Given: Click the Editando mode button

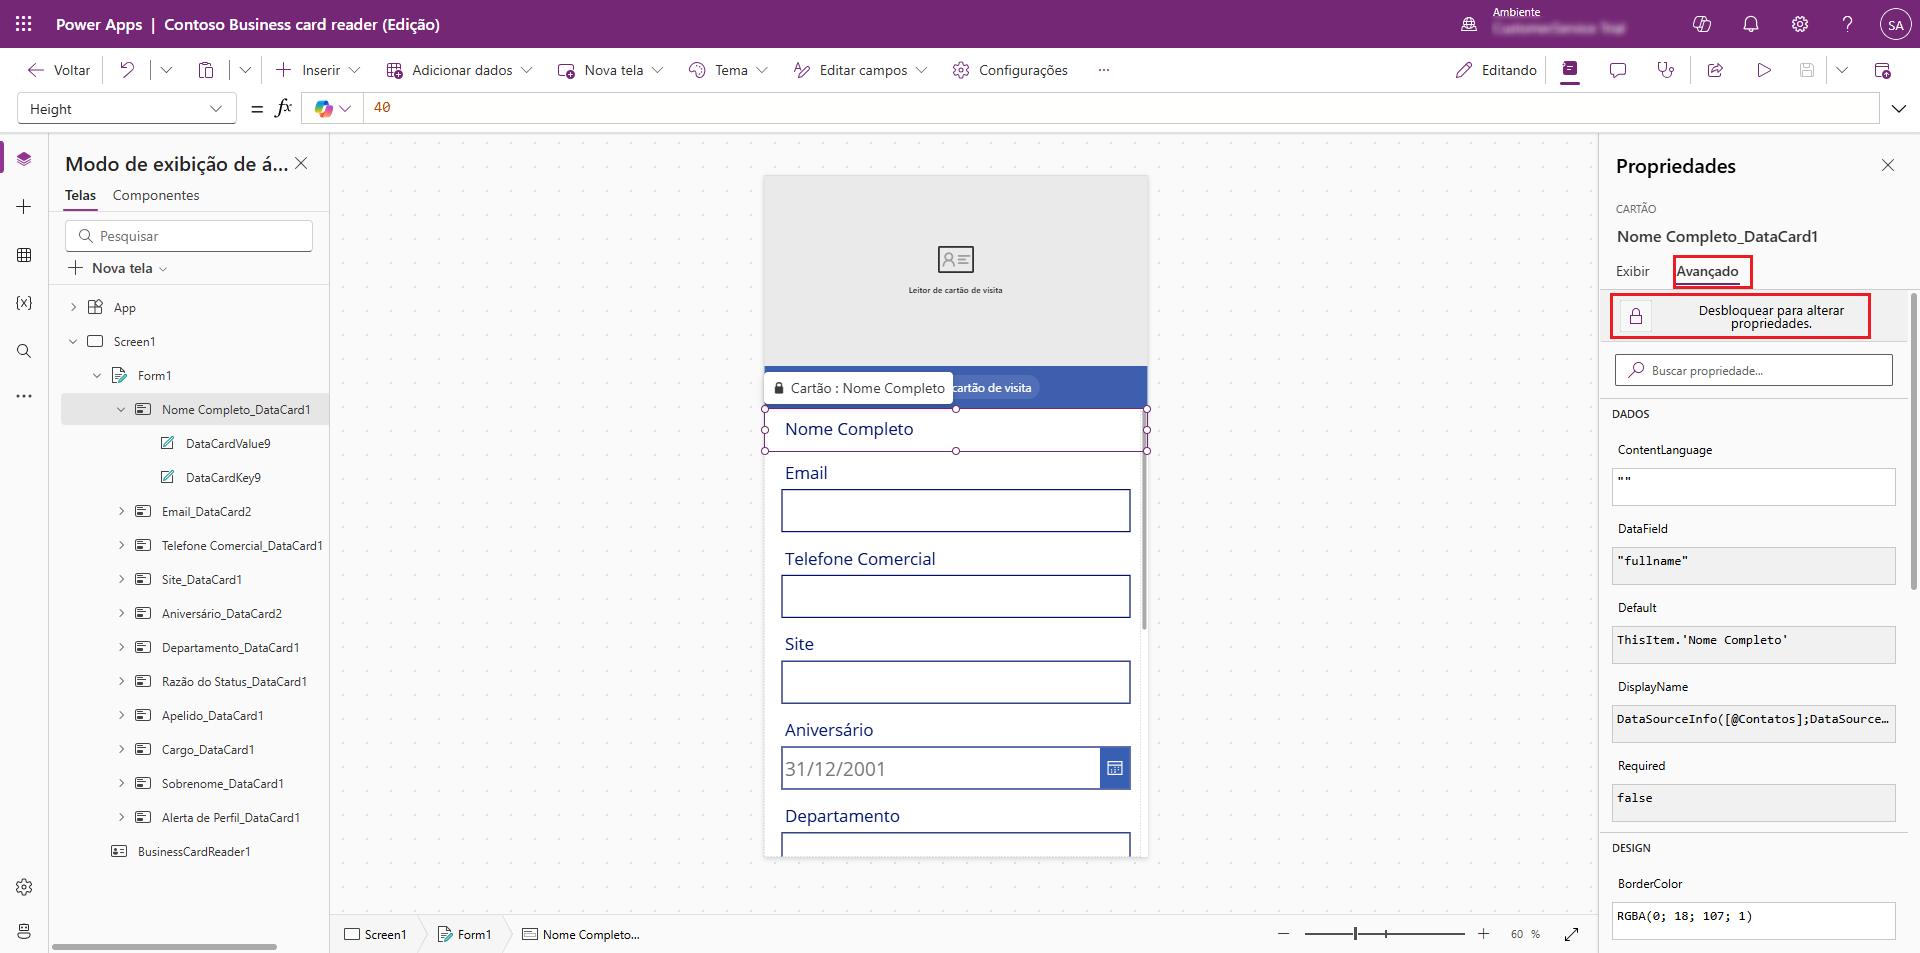Looking at the screenshot, I should tap(1496, 70).
